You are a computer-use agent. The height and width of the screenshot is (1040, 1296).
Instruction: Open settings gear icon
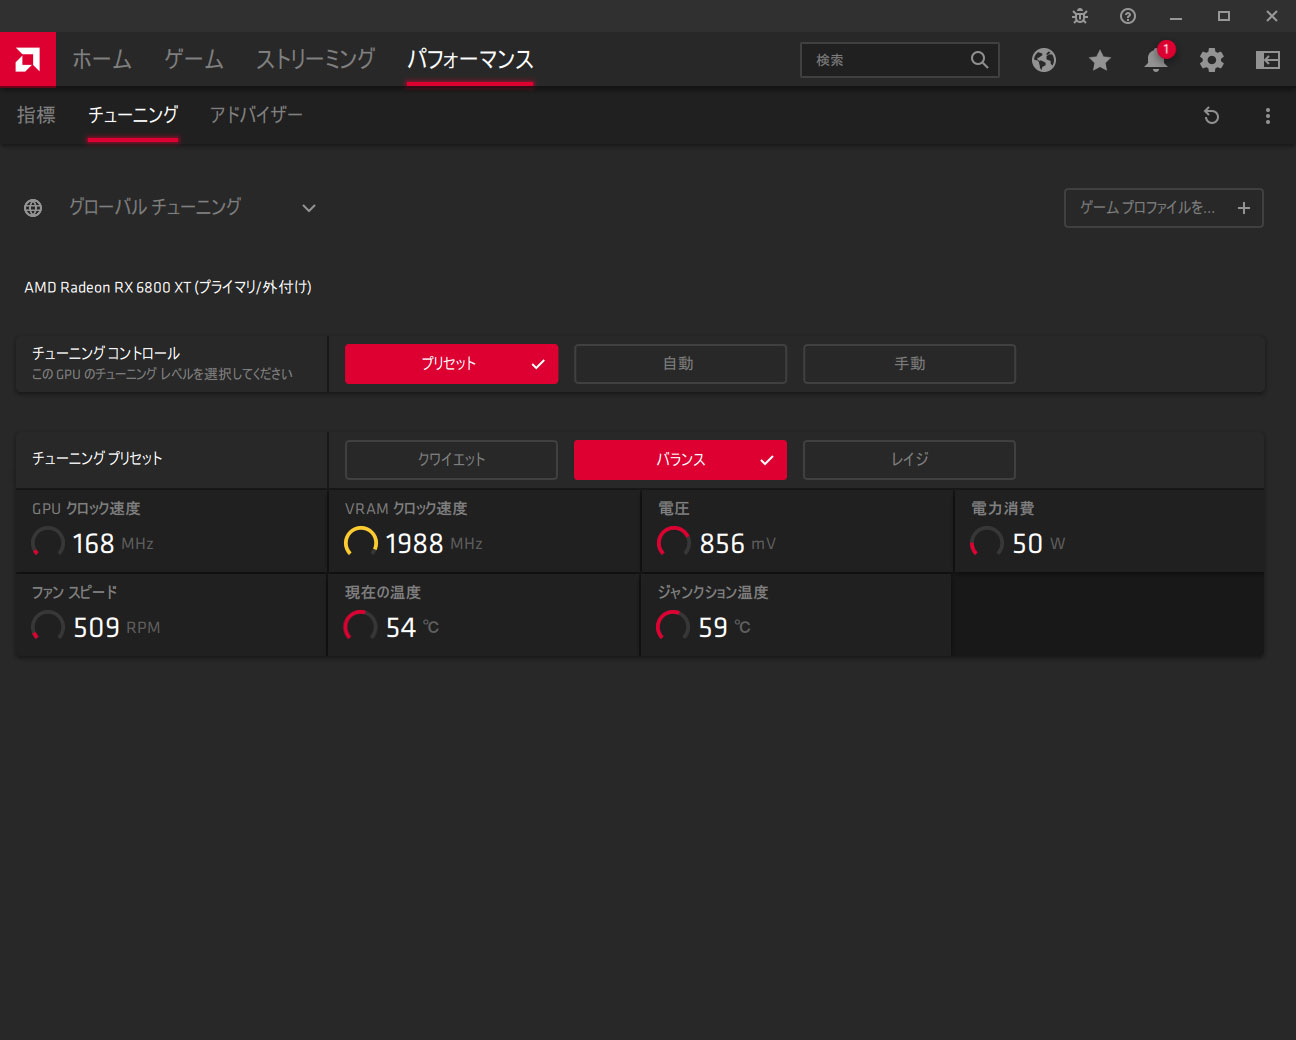1212,60
